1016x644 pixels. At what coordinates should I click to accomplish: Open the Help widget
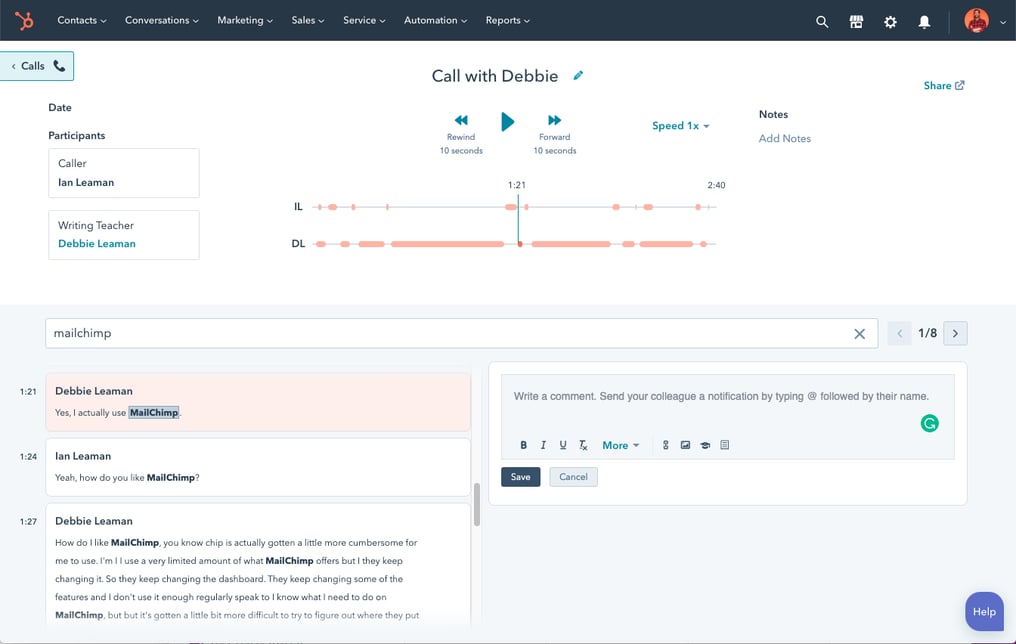[984, 612]
